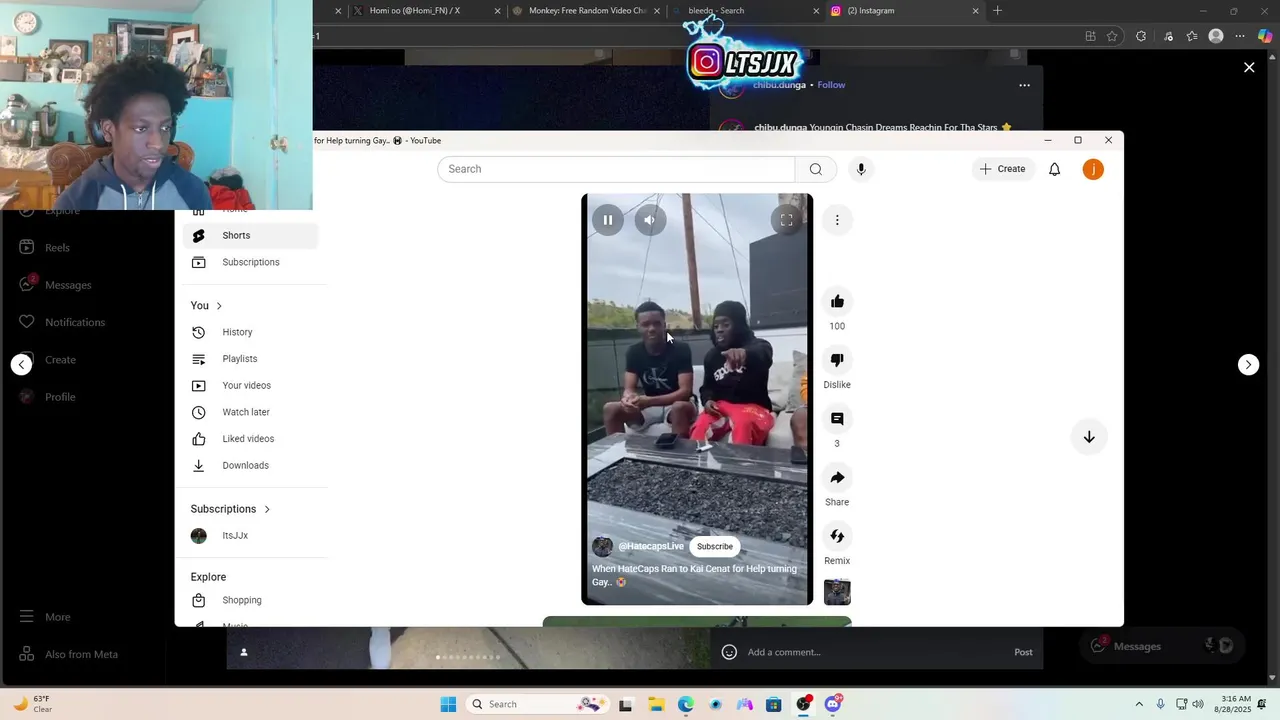Viewport: 1280px width, 720px height.
Task: Open the YouTube Create button
Action: 1003,169
